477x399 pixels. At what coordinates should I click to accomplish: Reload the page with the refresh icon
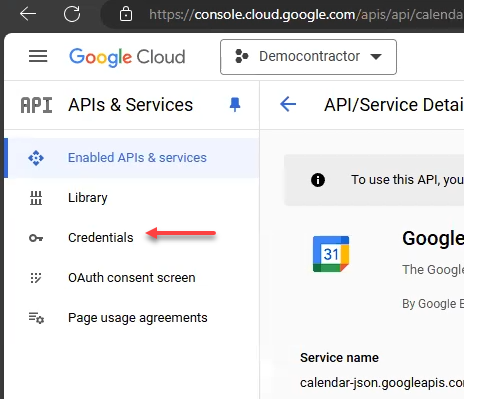click(x=72, y=14)
